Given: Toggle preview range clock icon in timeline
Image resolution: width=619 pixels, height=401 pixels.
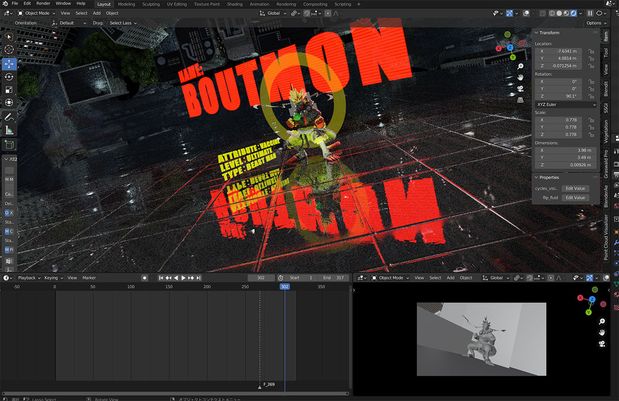Looking at the screenshot, I should pyautogui.click(x=281, y=278).
